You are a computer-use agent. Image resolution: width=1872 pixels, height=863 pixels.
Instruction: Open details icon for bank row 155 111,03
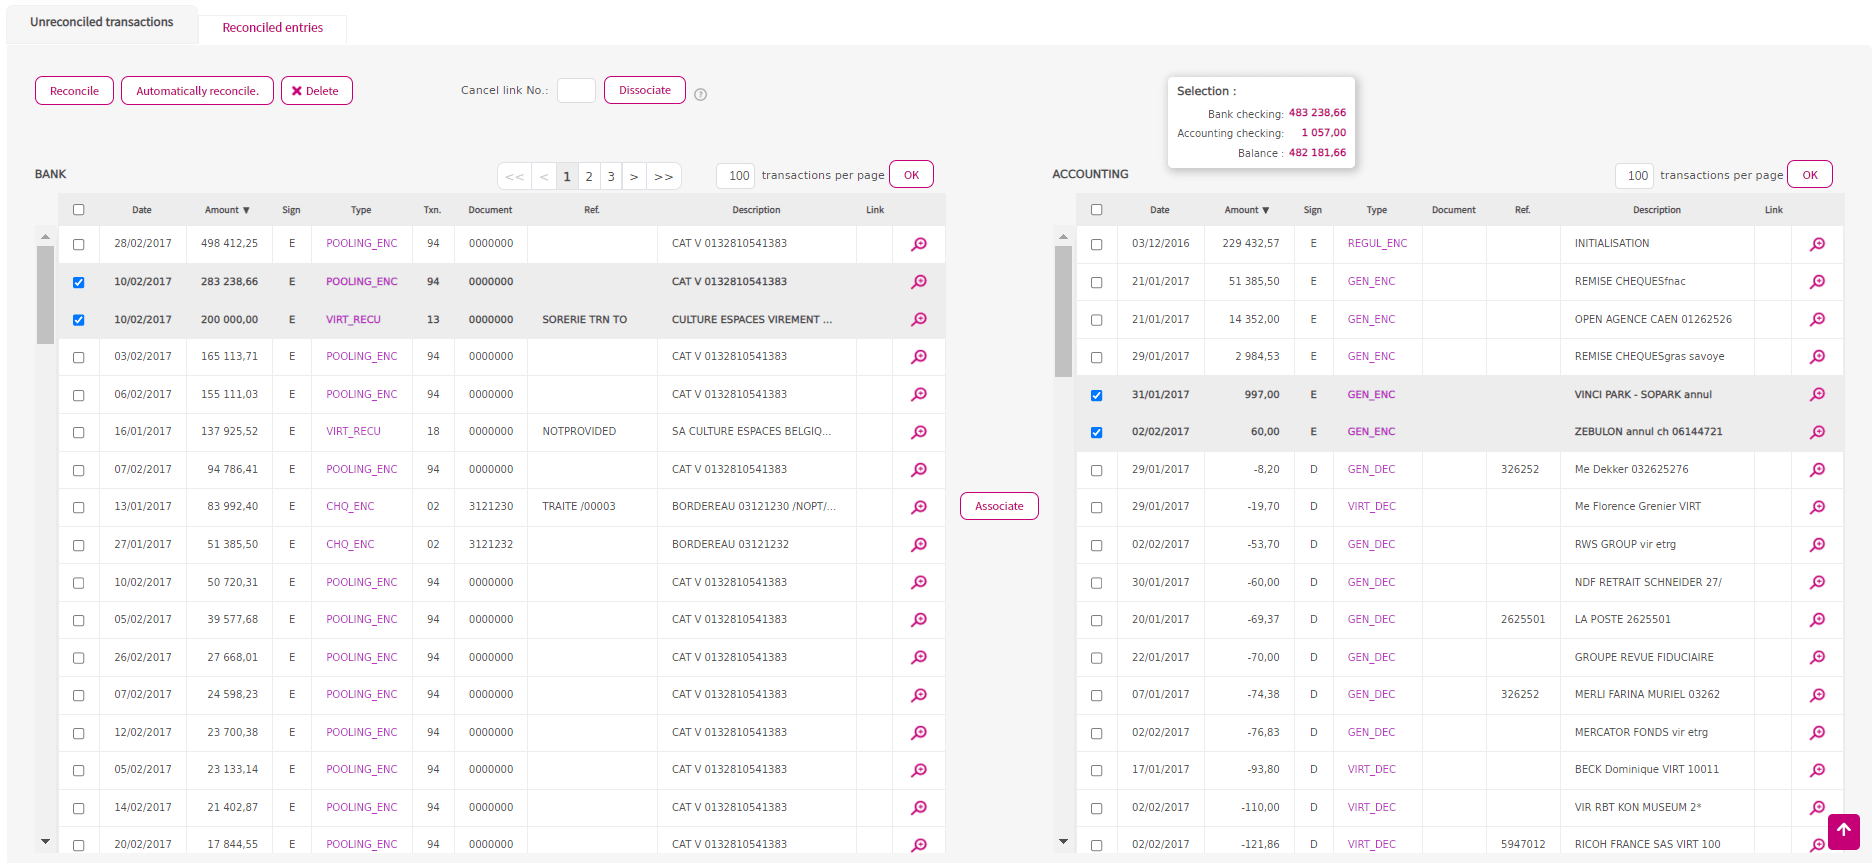918,394
